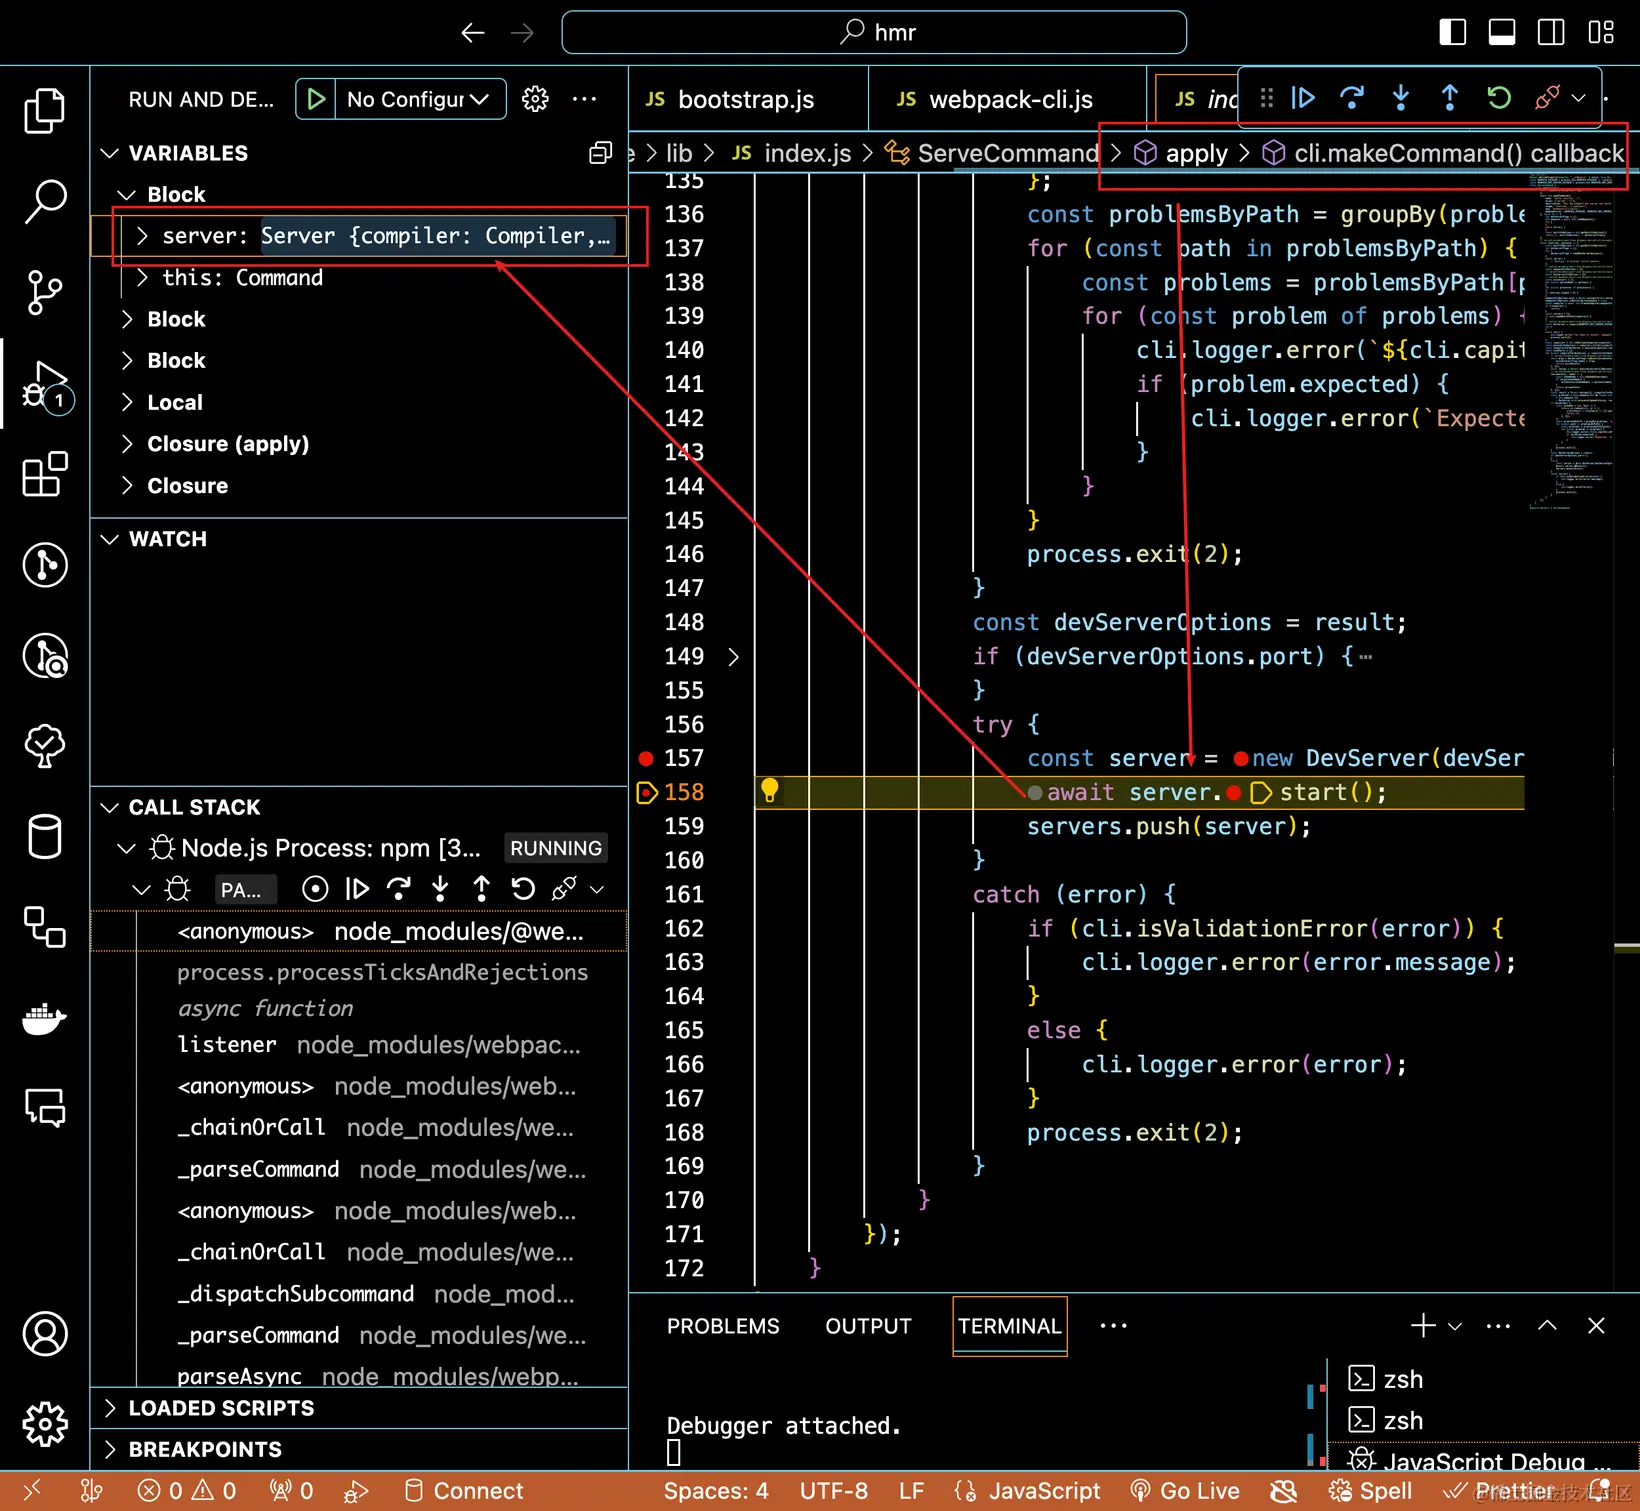Select the listener call stack frame
The height and width of the screenshot is (1511, 1640).
pyautogui.click(x=380, y=1045)
